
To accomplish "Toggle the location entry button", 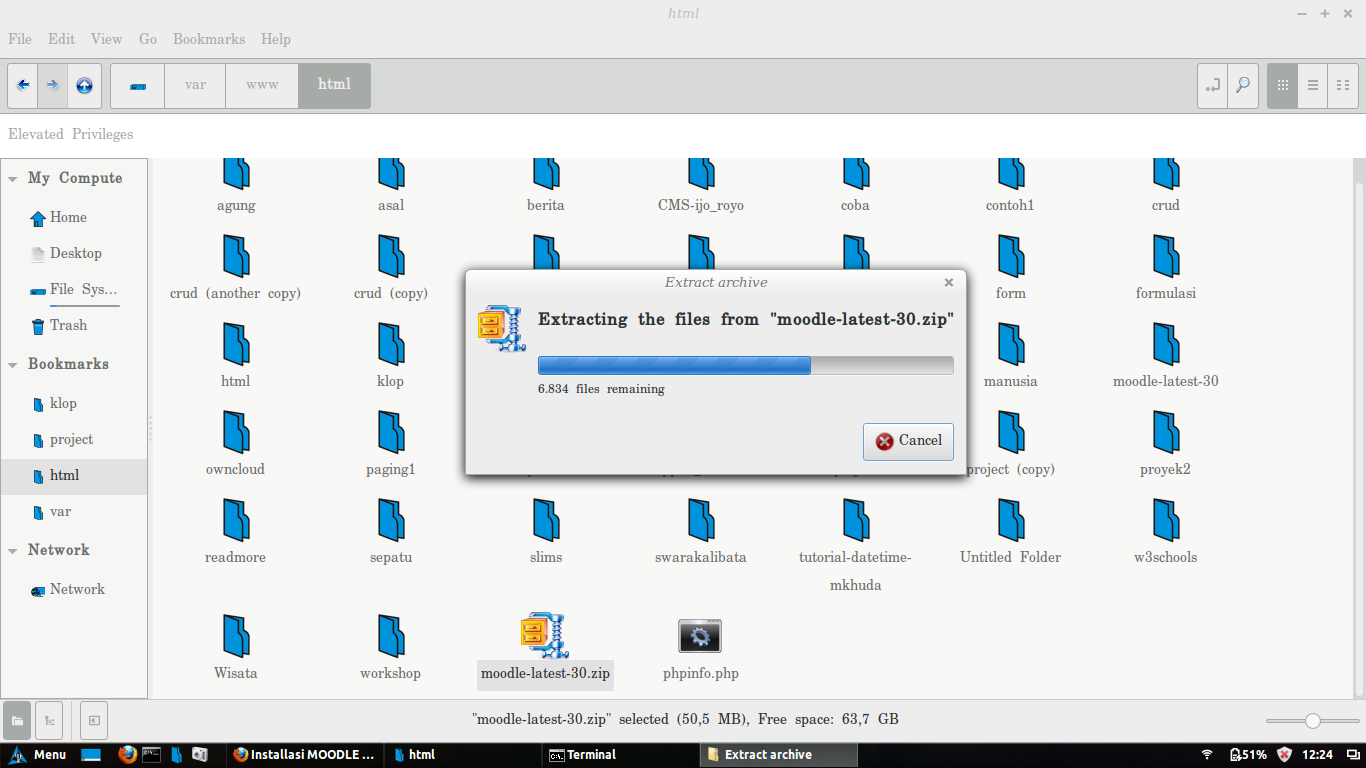I will [x=1213, y=86].
